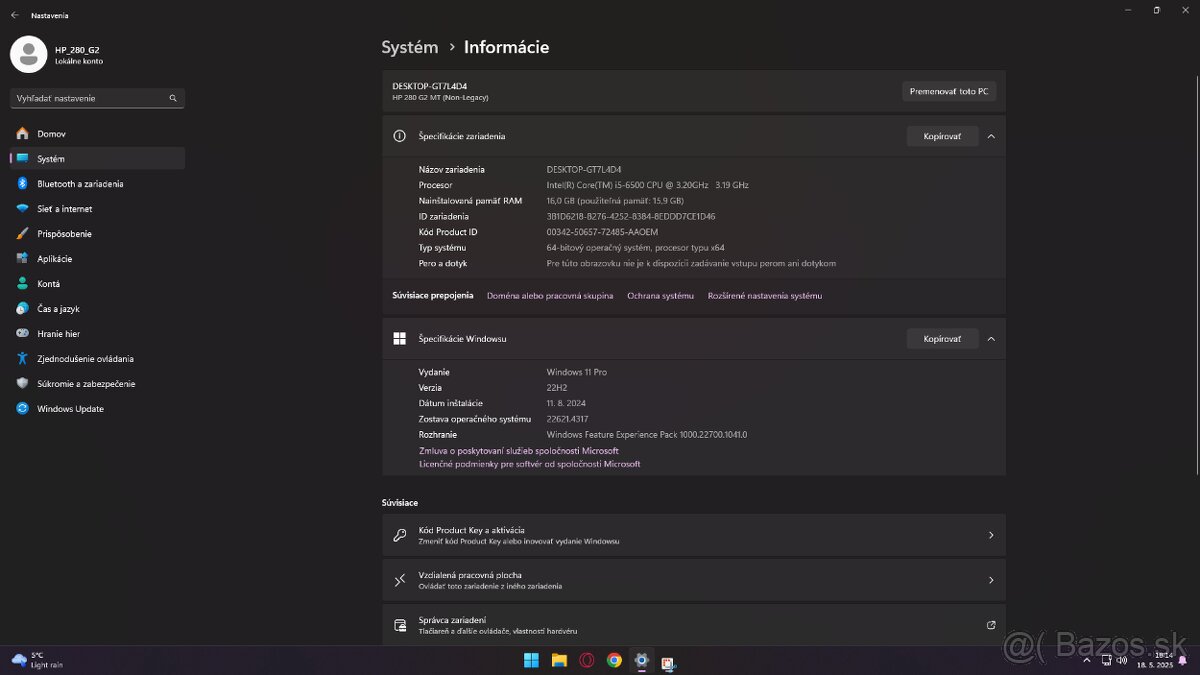Expand hidden icons in the system tray
Image resolution: width=1200 pixels, height=675 pixels.
1086,660
